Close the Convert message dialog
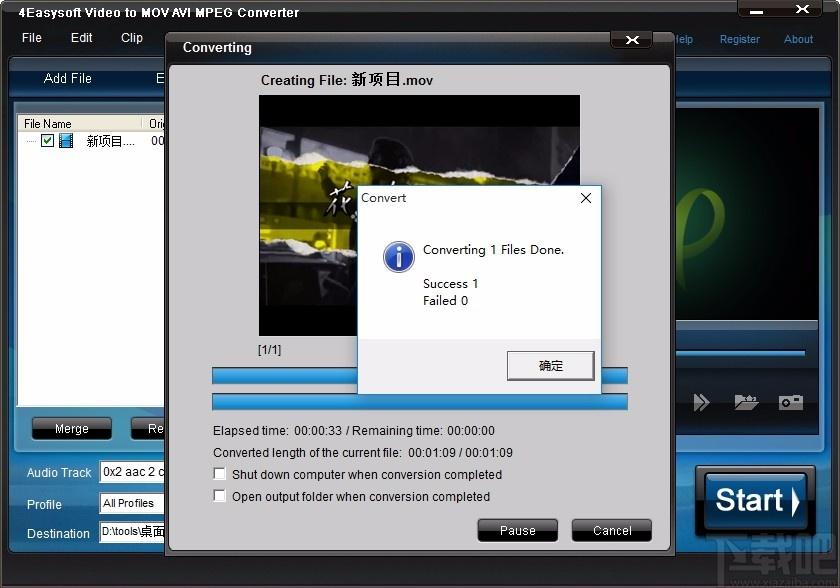 586,198
